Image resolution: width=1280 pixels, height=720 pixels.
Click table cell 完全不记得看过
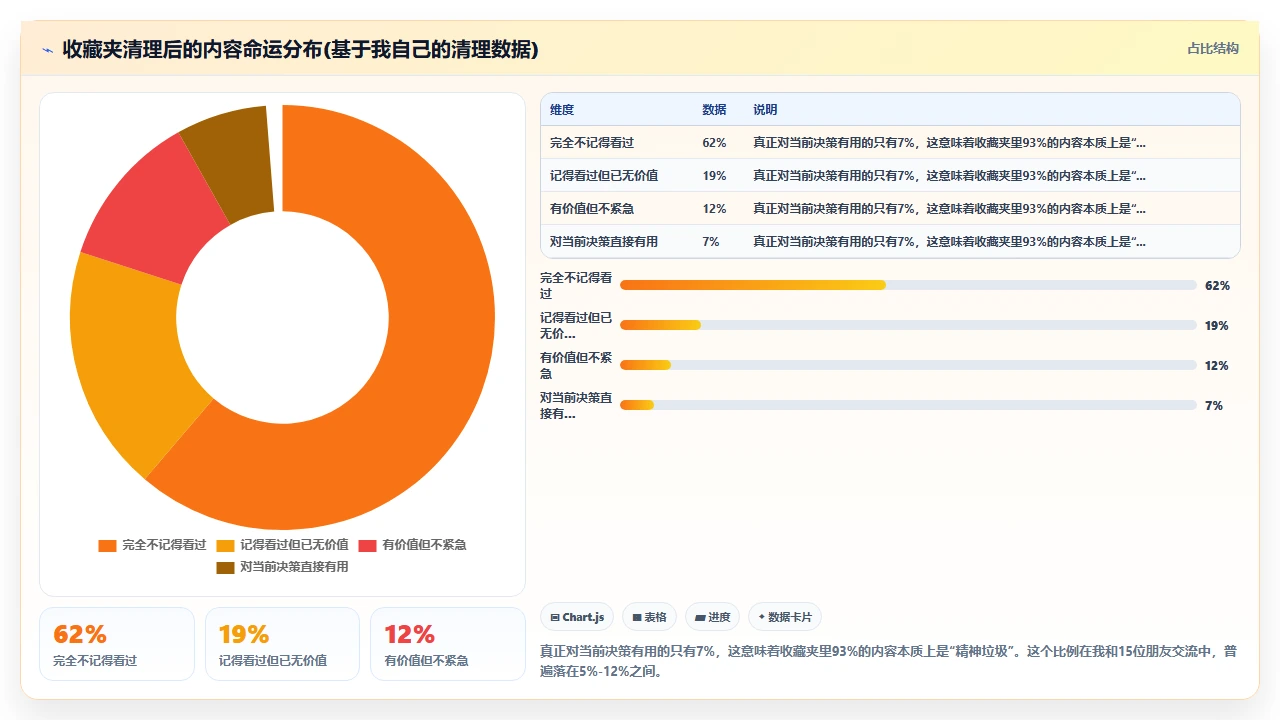point(592,143)
